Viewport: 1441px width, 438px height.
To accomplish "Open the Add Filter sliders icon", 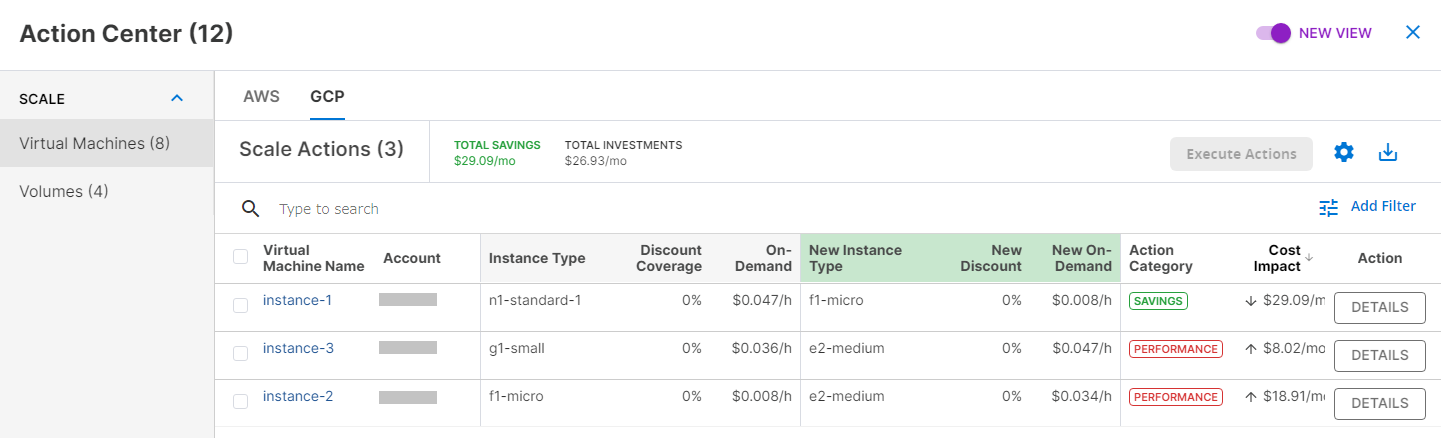I will pyautogui.click(x=1328, y=207).
